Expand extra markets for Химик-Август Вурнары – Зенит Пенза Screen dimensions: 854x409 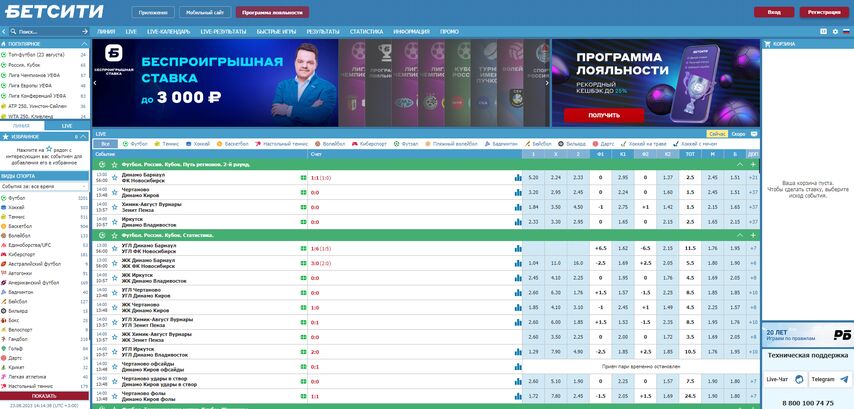pos(753,207)
